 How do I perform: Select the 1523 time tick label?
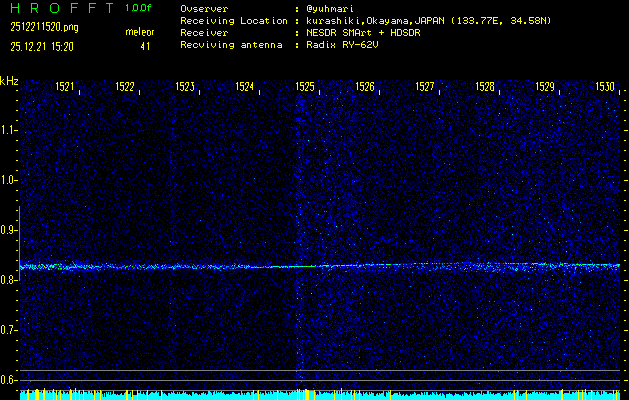pos(185,88)
